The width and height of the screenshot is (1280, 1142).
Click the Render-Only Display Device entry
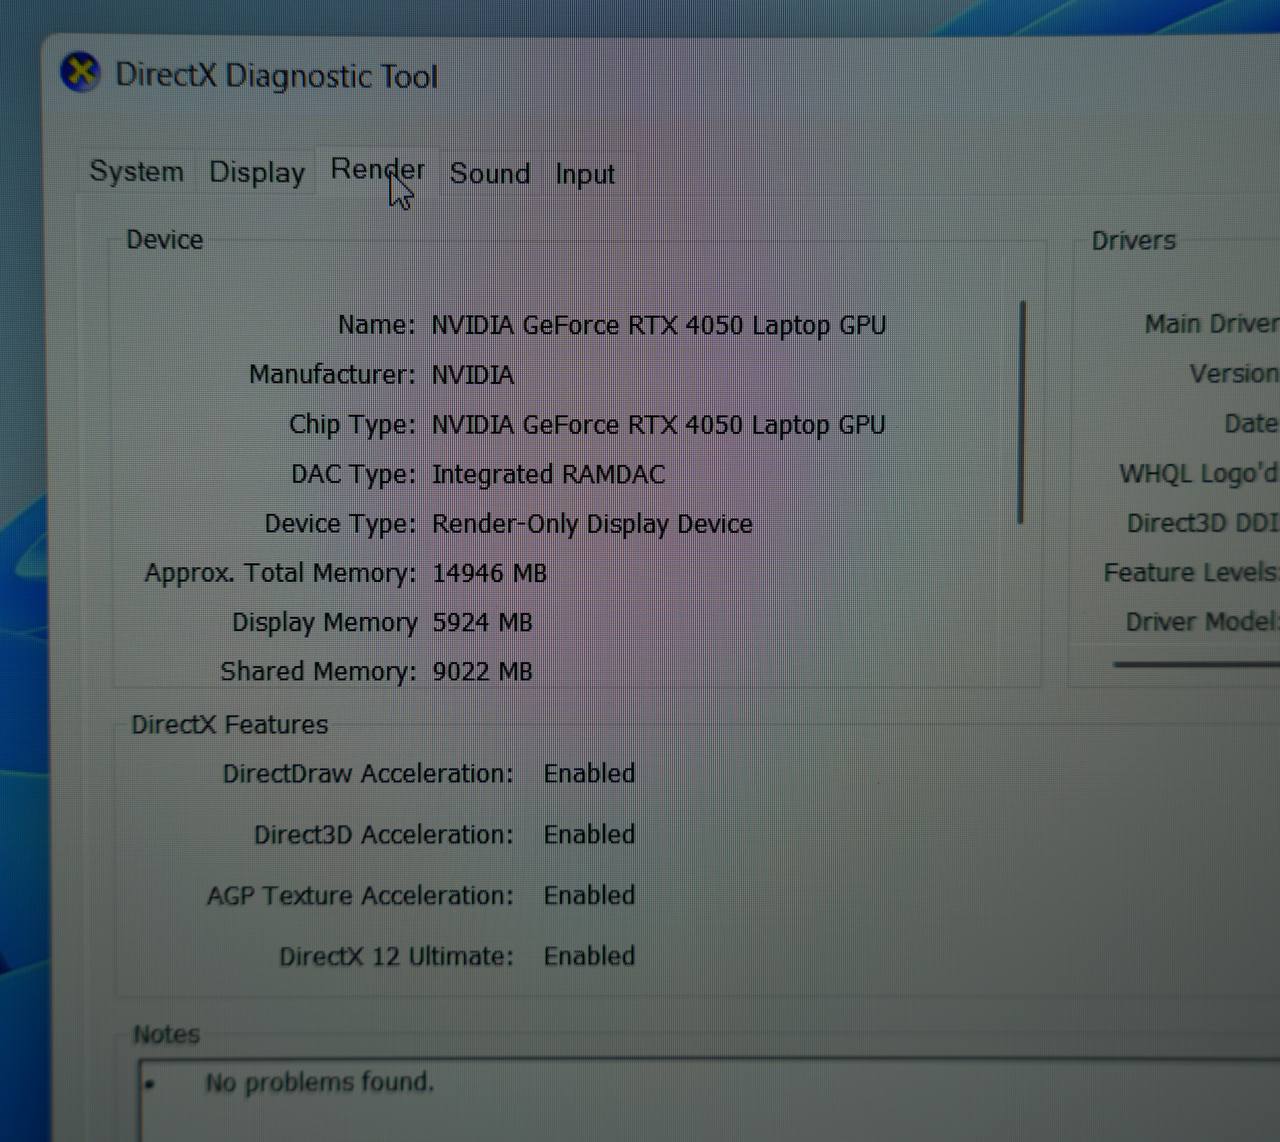click(592, 523)
